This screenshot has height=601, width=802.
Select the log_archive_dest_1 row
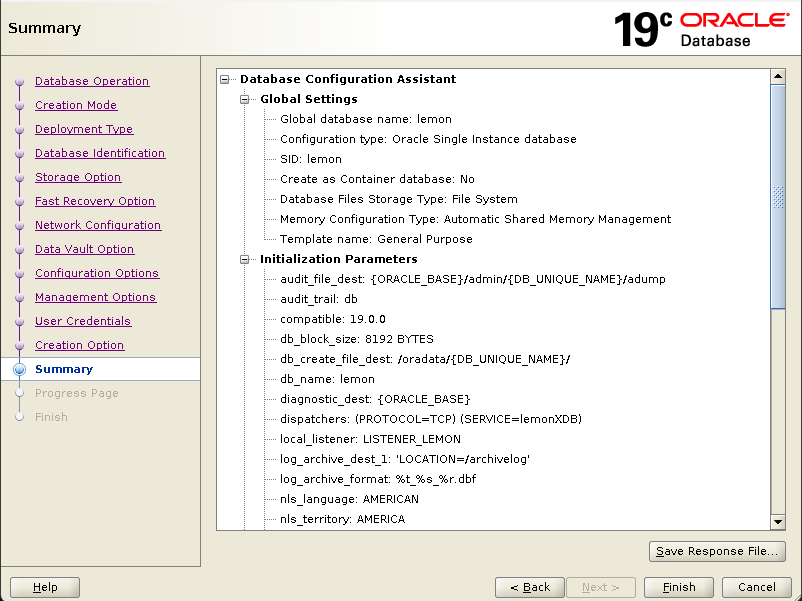pyautogui.click(x=405, y=459)
